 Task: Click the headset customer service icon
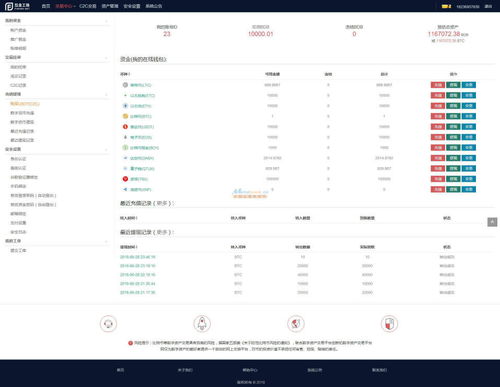pos(108,324)
